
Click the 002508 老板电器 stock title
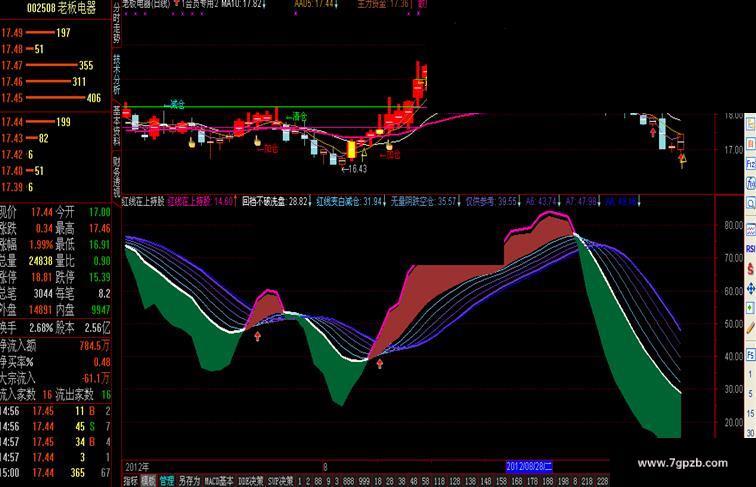[61, 8]
